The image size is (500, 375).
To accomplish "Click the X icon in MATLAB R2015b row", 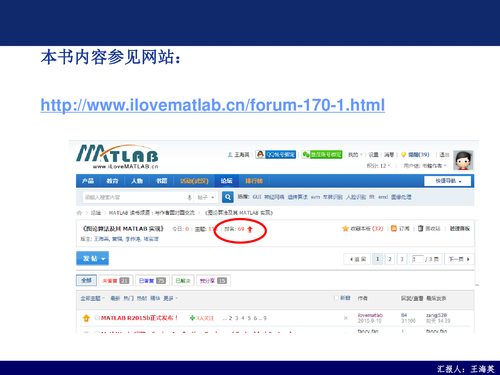I will click(x=345, y=318).
